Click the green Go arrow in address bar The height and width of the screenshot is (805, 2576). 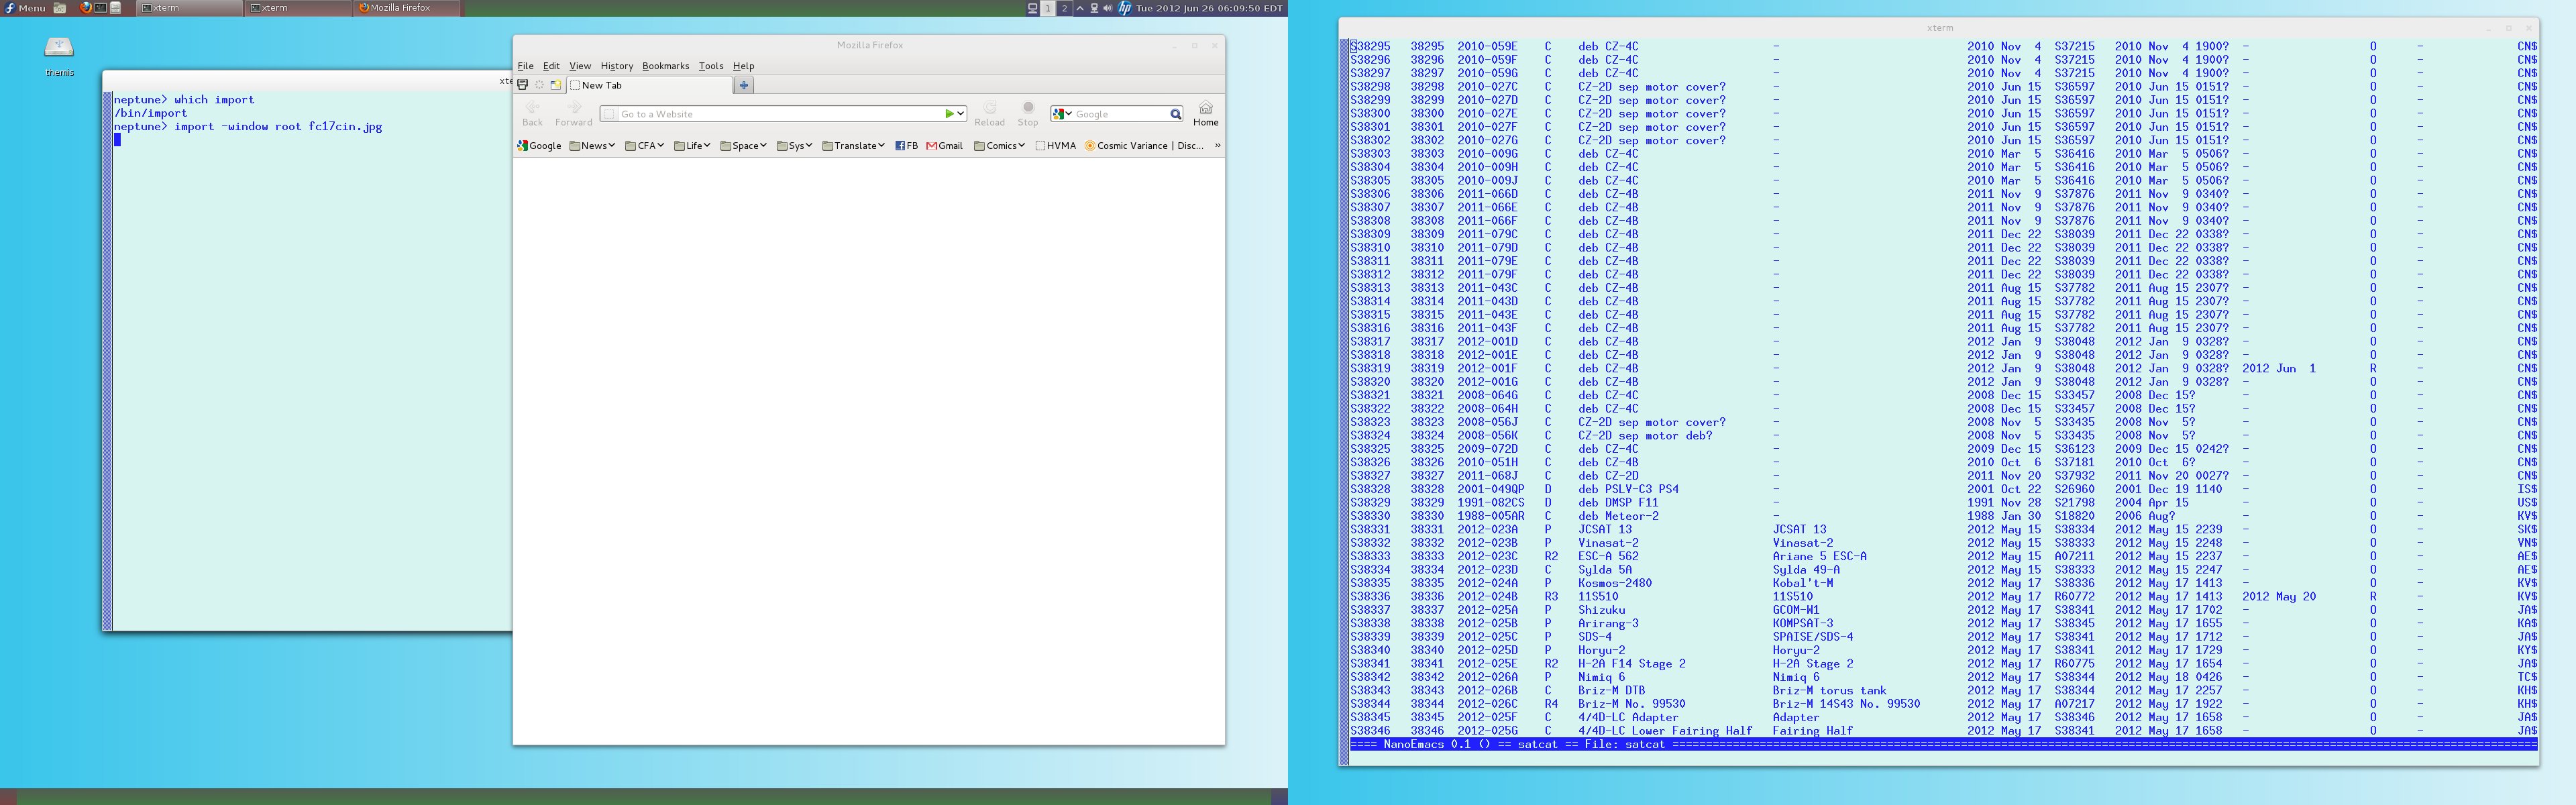point(949,114)
